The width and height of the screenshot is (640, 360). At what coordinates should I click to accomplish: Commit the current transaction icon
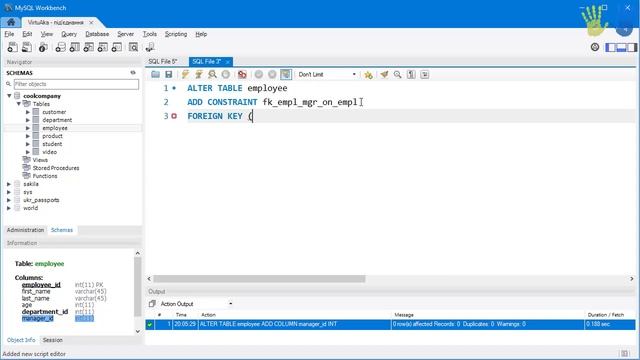point(259,74)
